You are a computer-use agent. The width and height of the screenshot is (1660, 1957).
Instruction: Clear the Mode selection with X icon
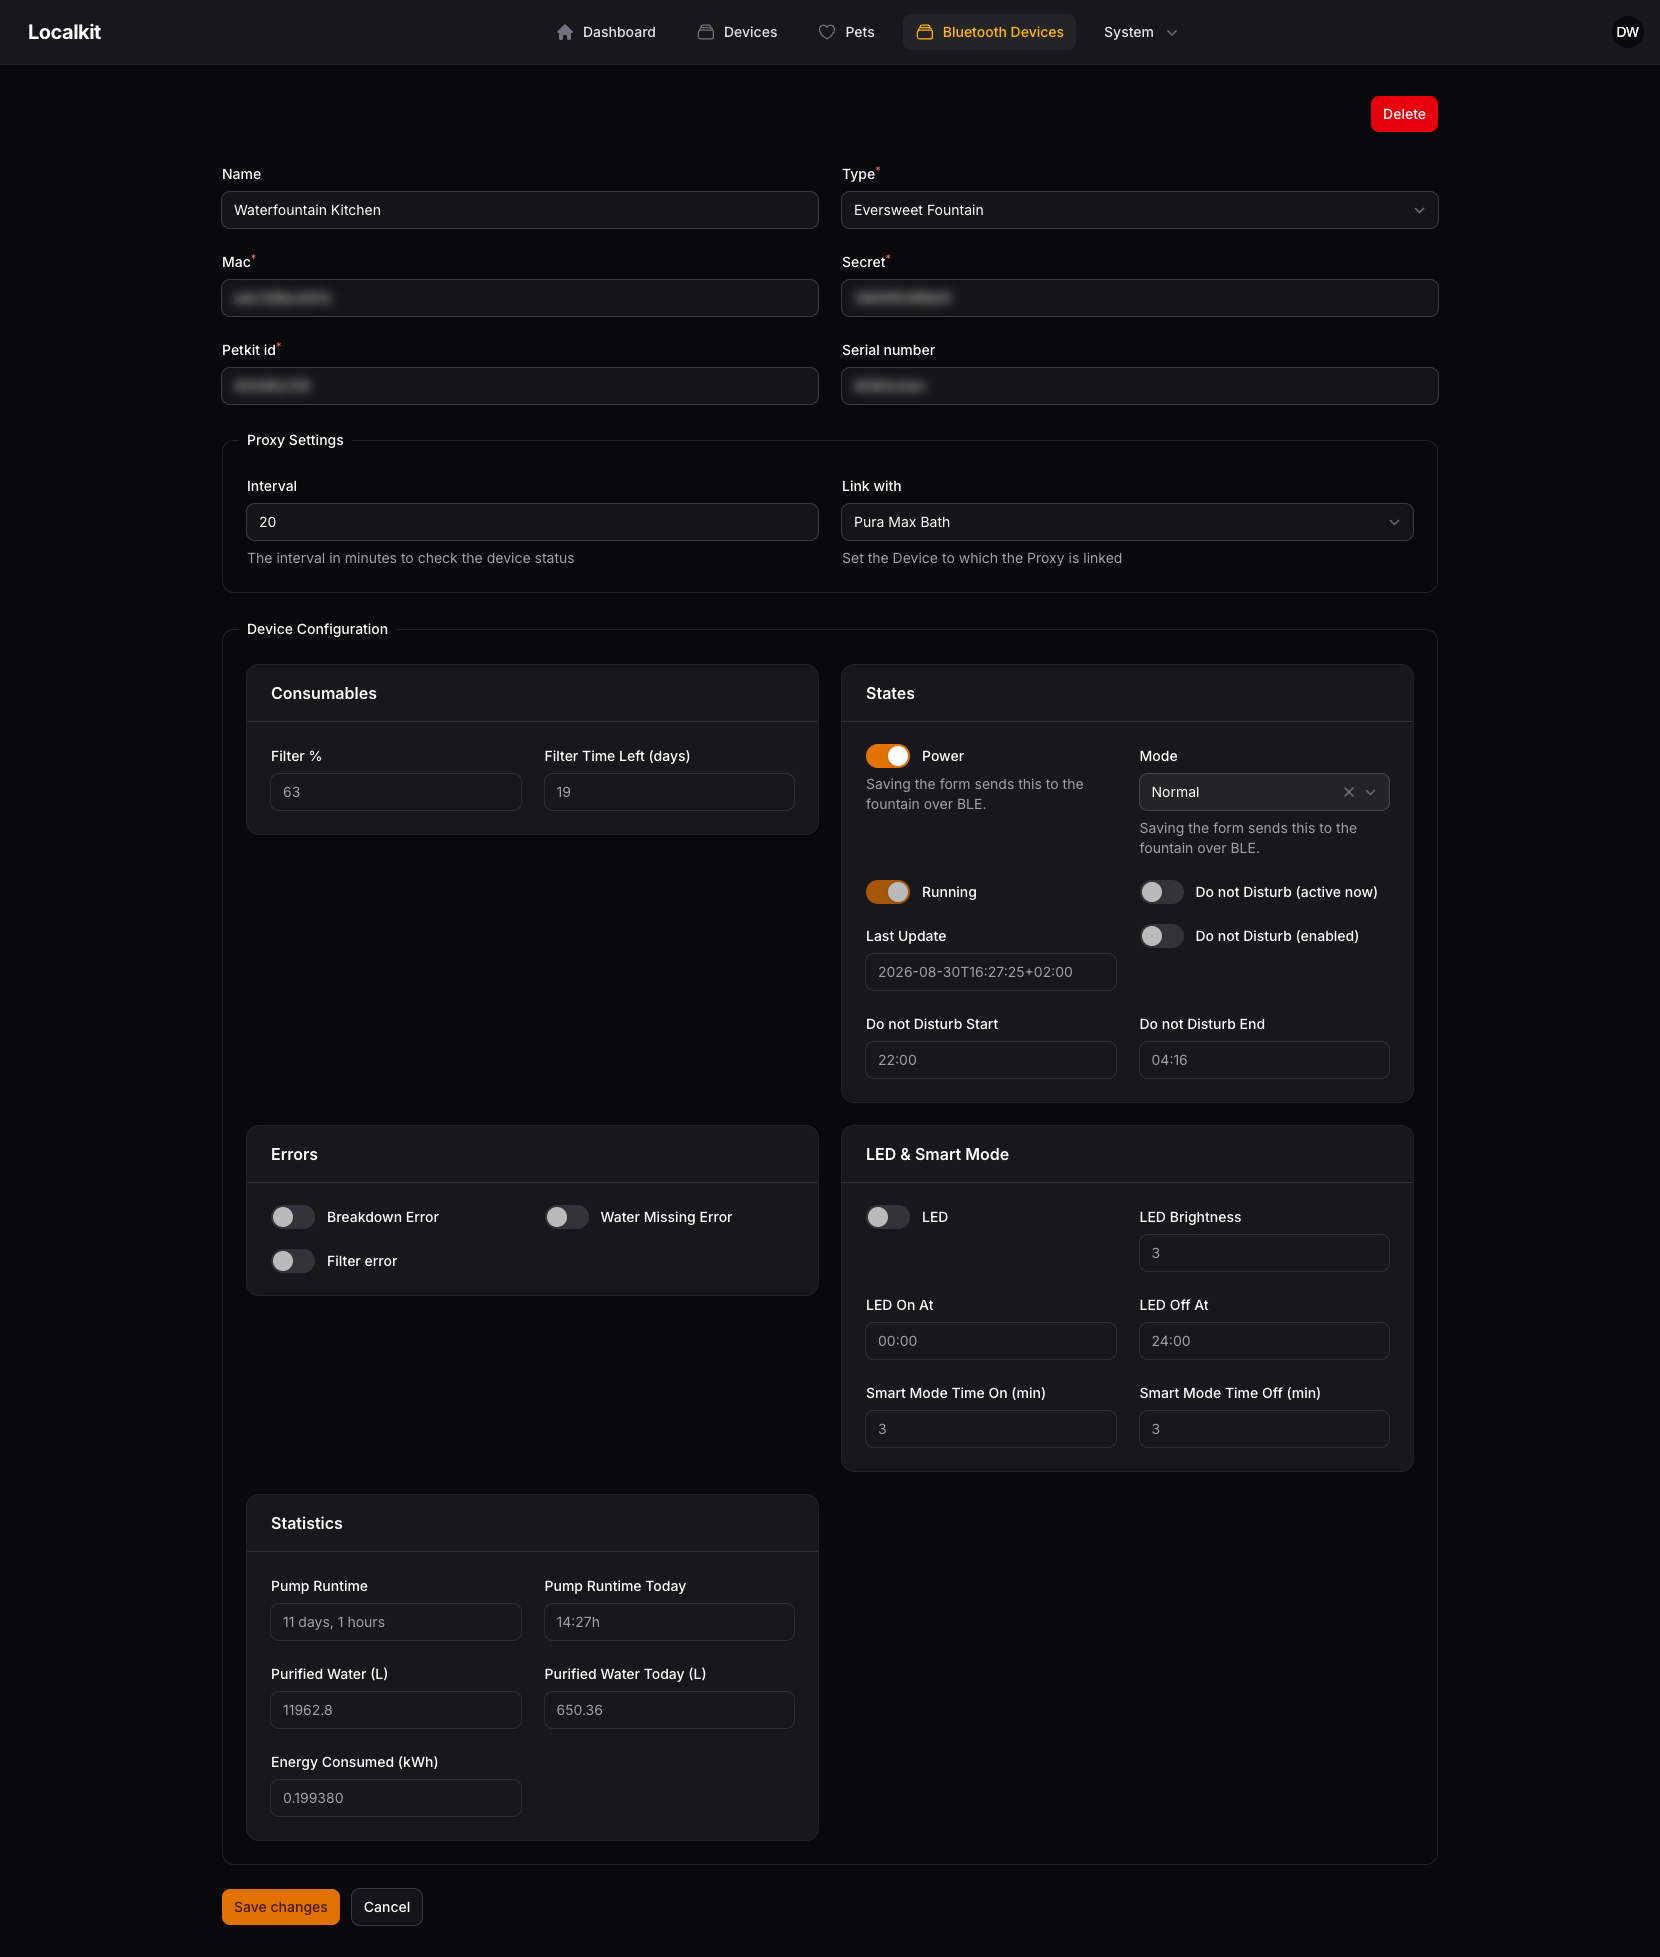[x=1349, y=792]
